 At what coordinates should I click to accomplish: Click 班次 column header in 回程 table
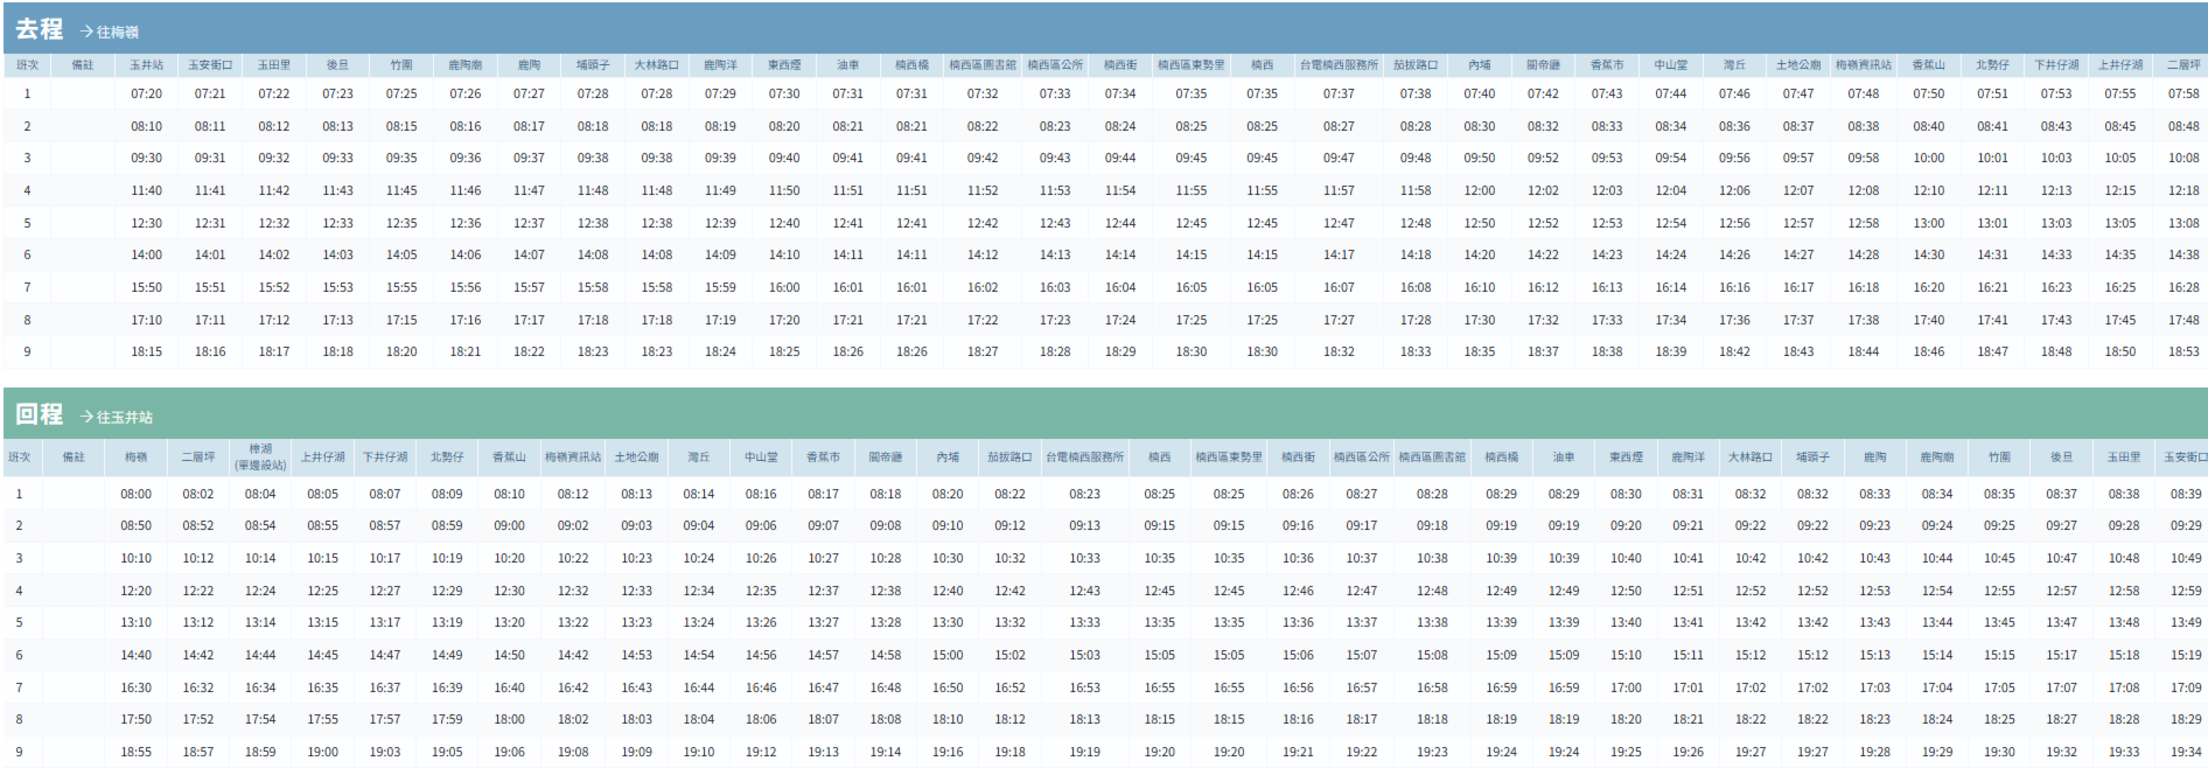(x=19, y=457)
